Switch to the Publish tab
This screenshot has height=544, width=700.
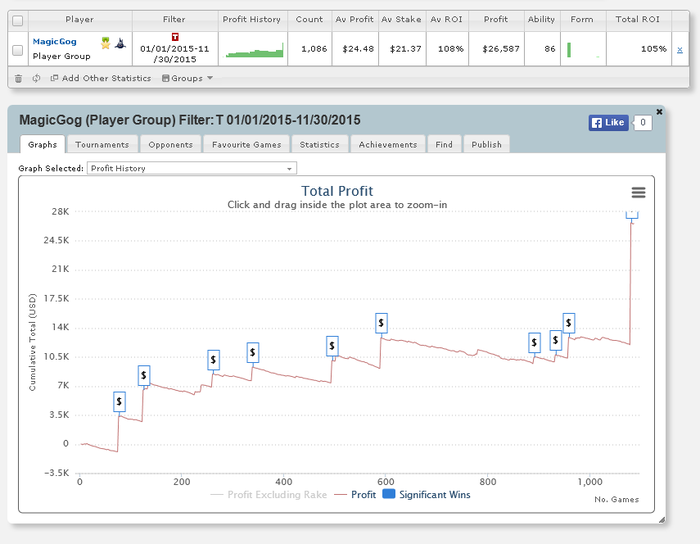point(486,145)
